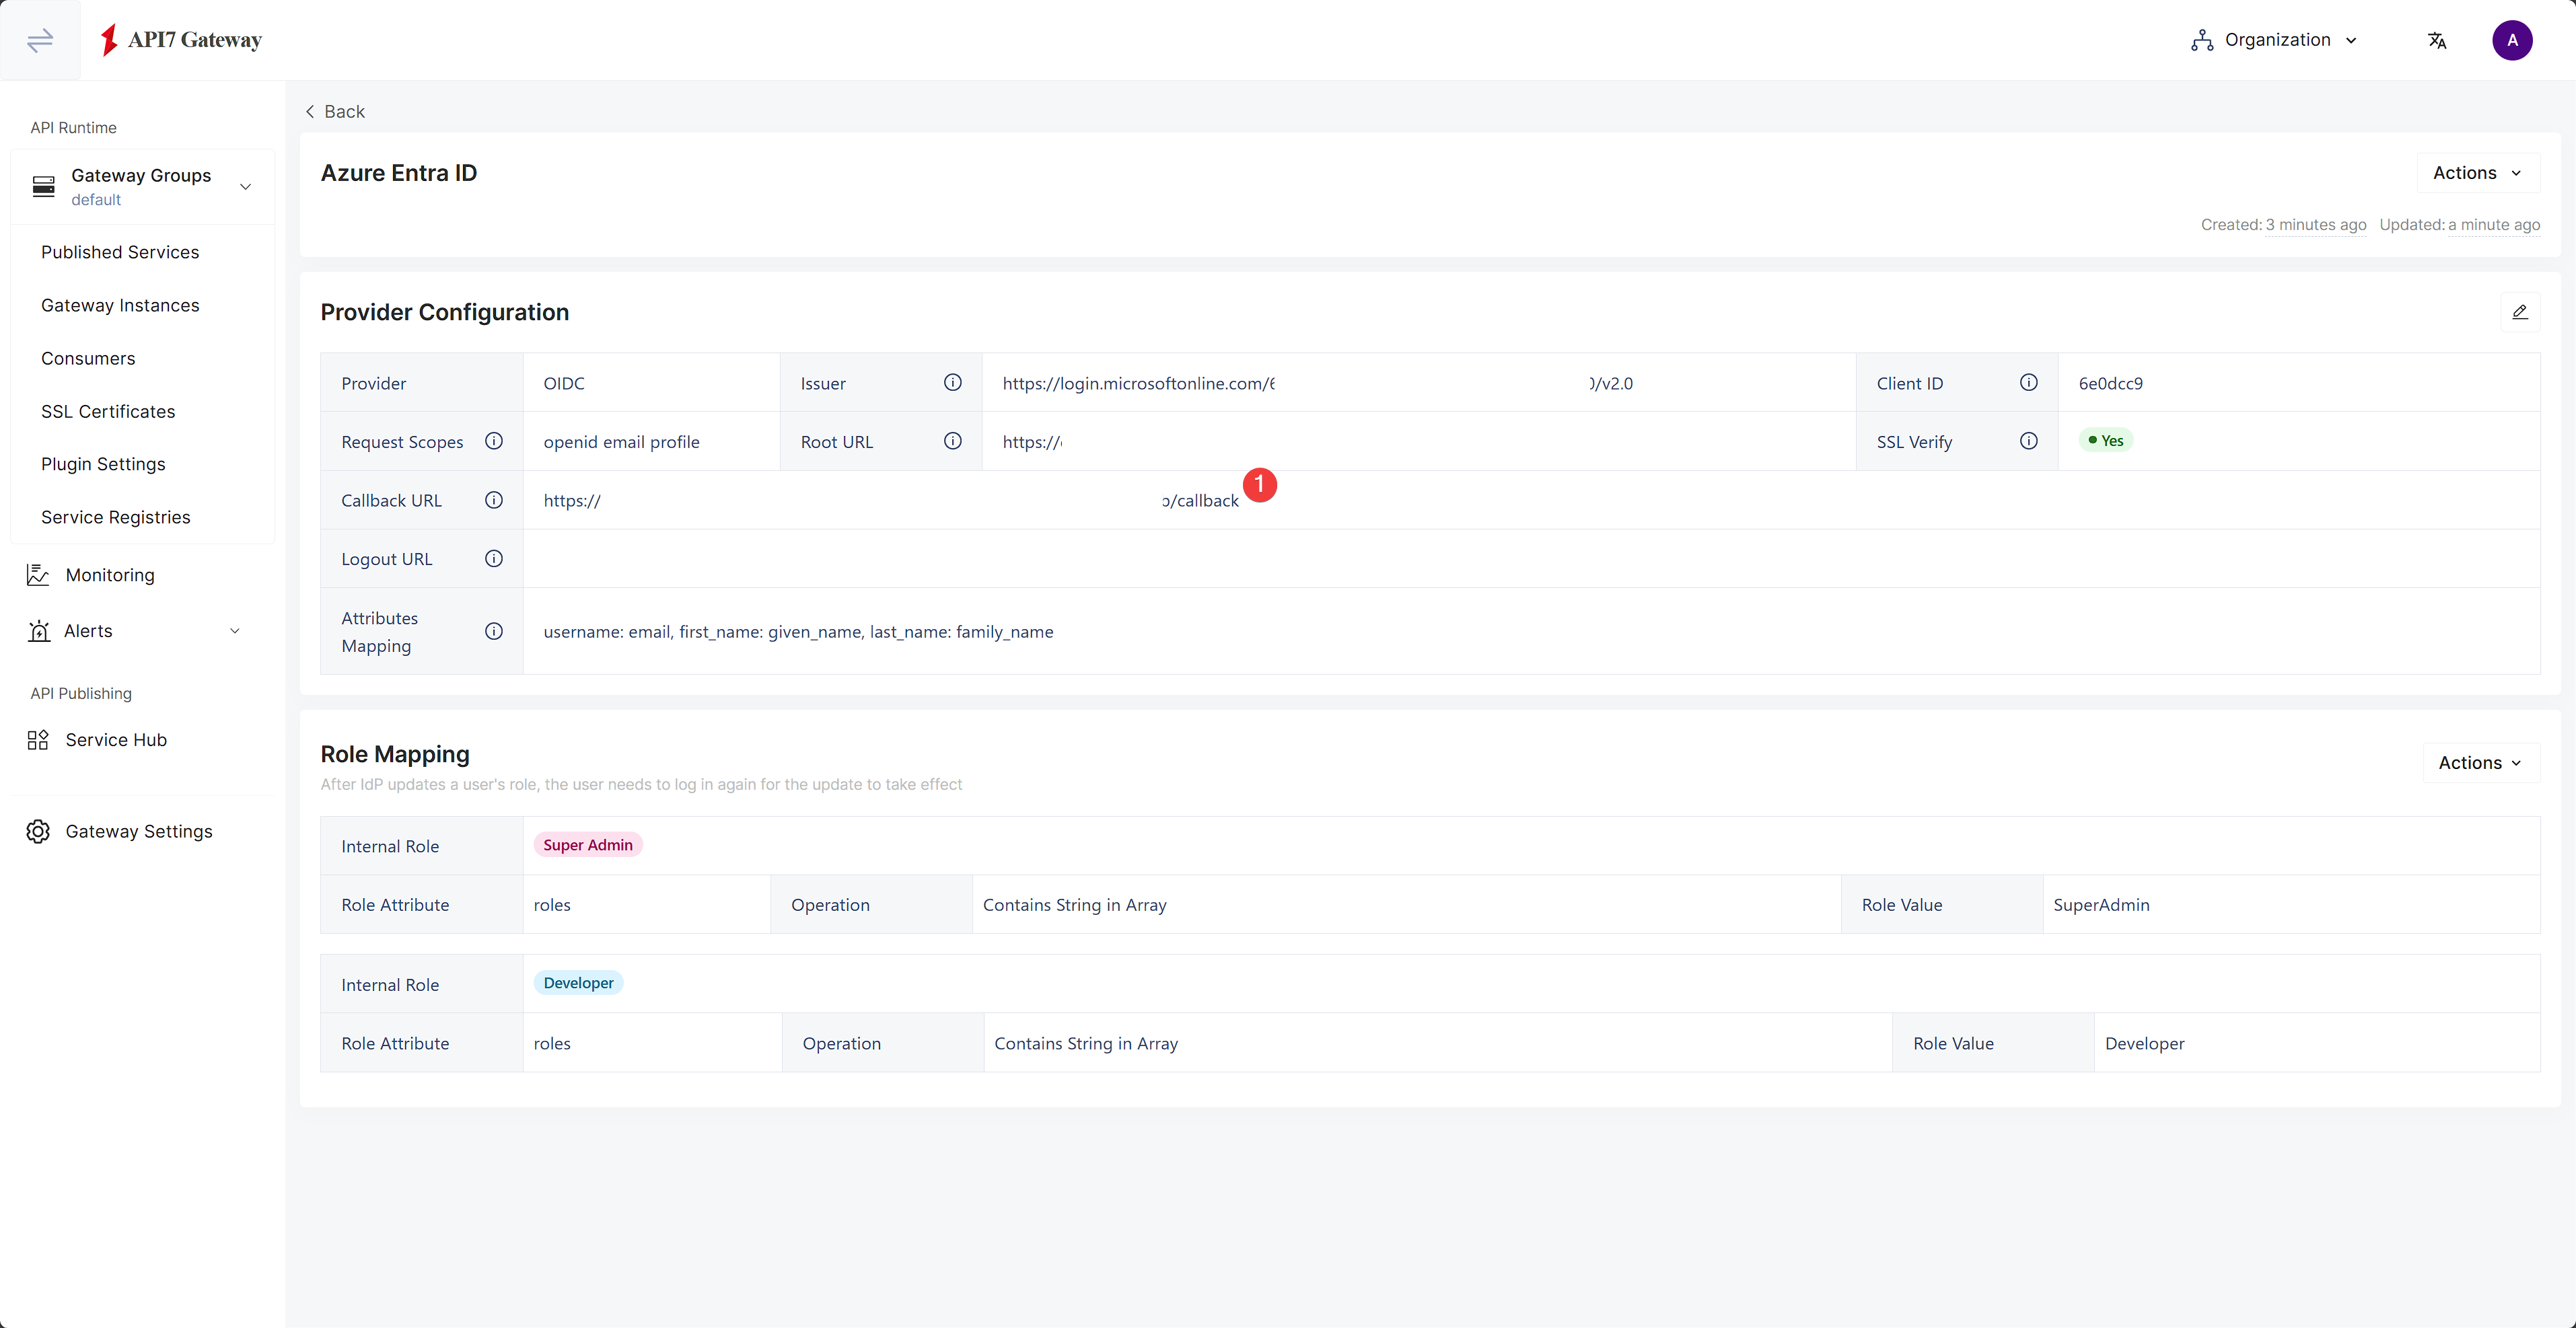Select the Issuer URL value
The height and width of the screenshot is (1328, 2576).
(1317, 383)
